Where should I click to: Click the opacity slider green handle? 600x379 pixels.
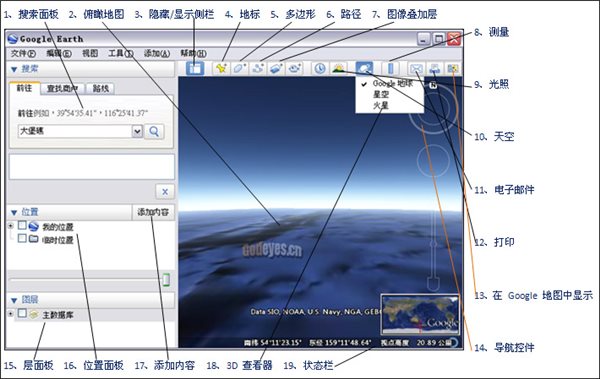click(166, 280)
